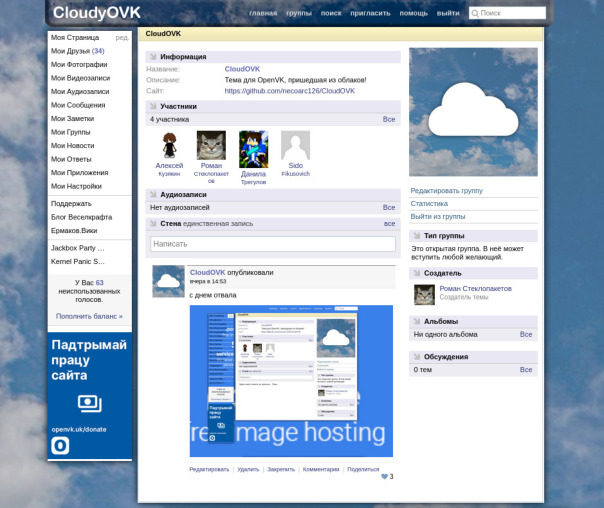604x508 pixels.
Task: Open Мои Приложения in sidebar
Action: 80,172
